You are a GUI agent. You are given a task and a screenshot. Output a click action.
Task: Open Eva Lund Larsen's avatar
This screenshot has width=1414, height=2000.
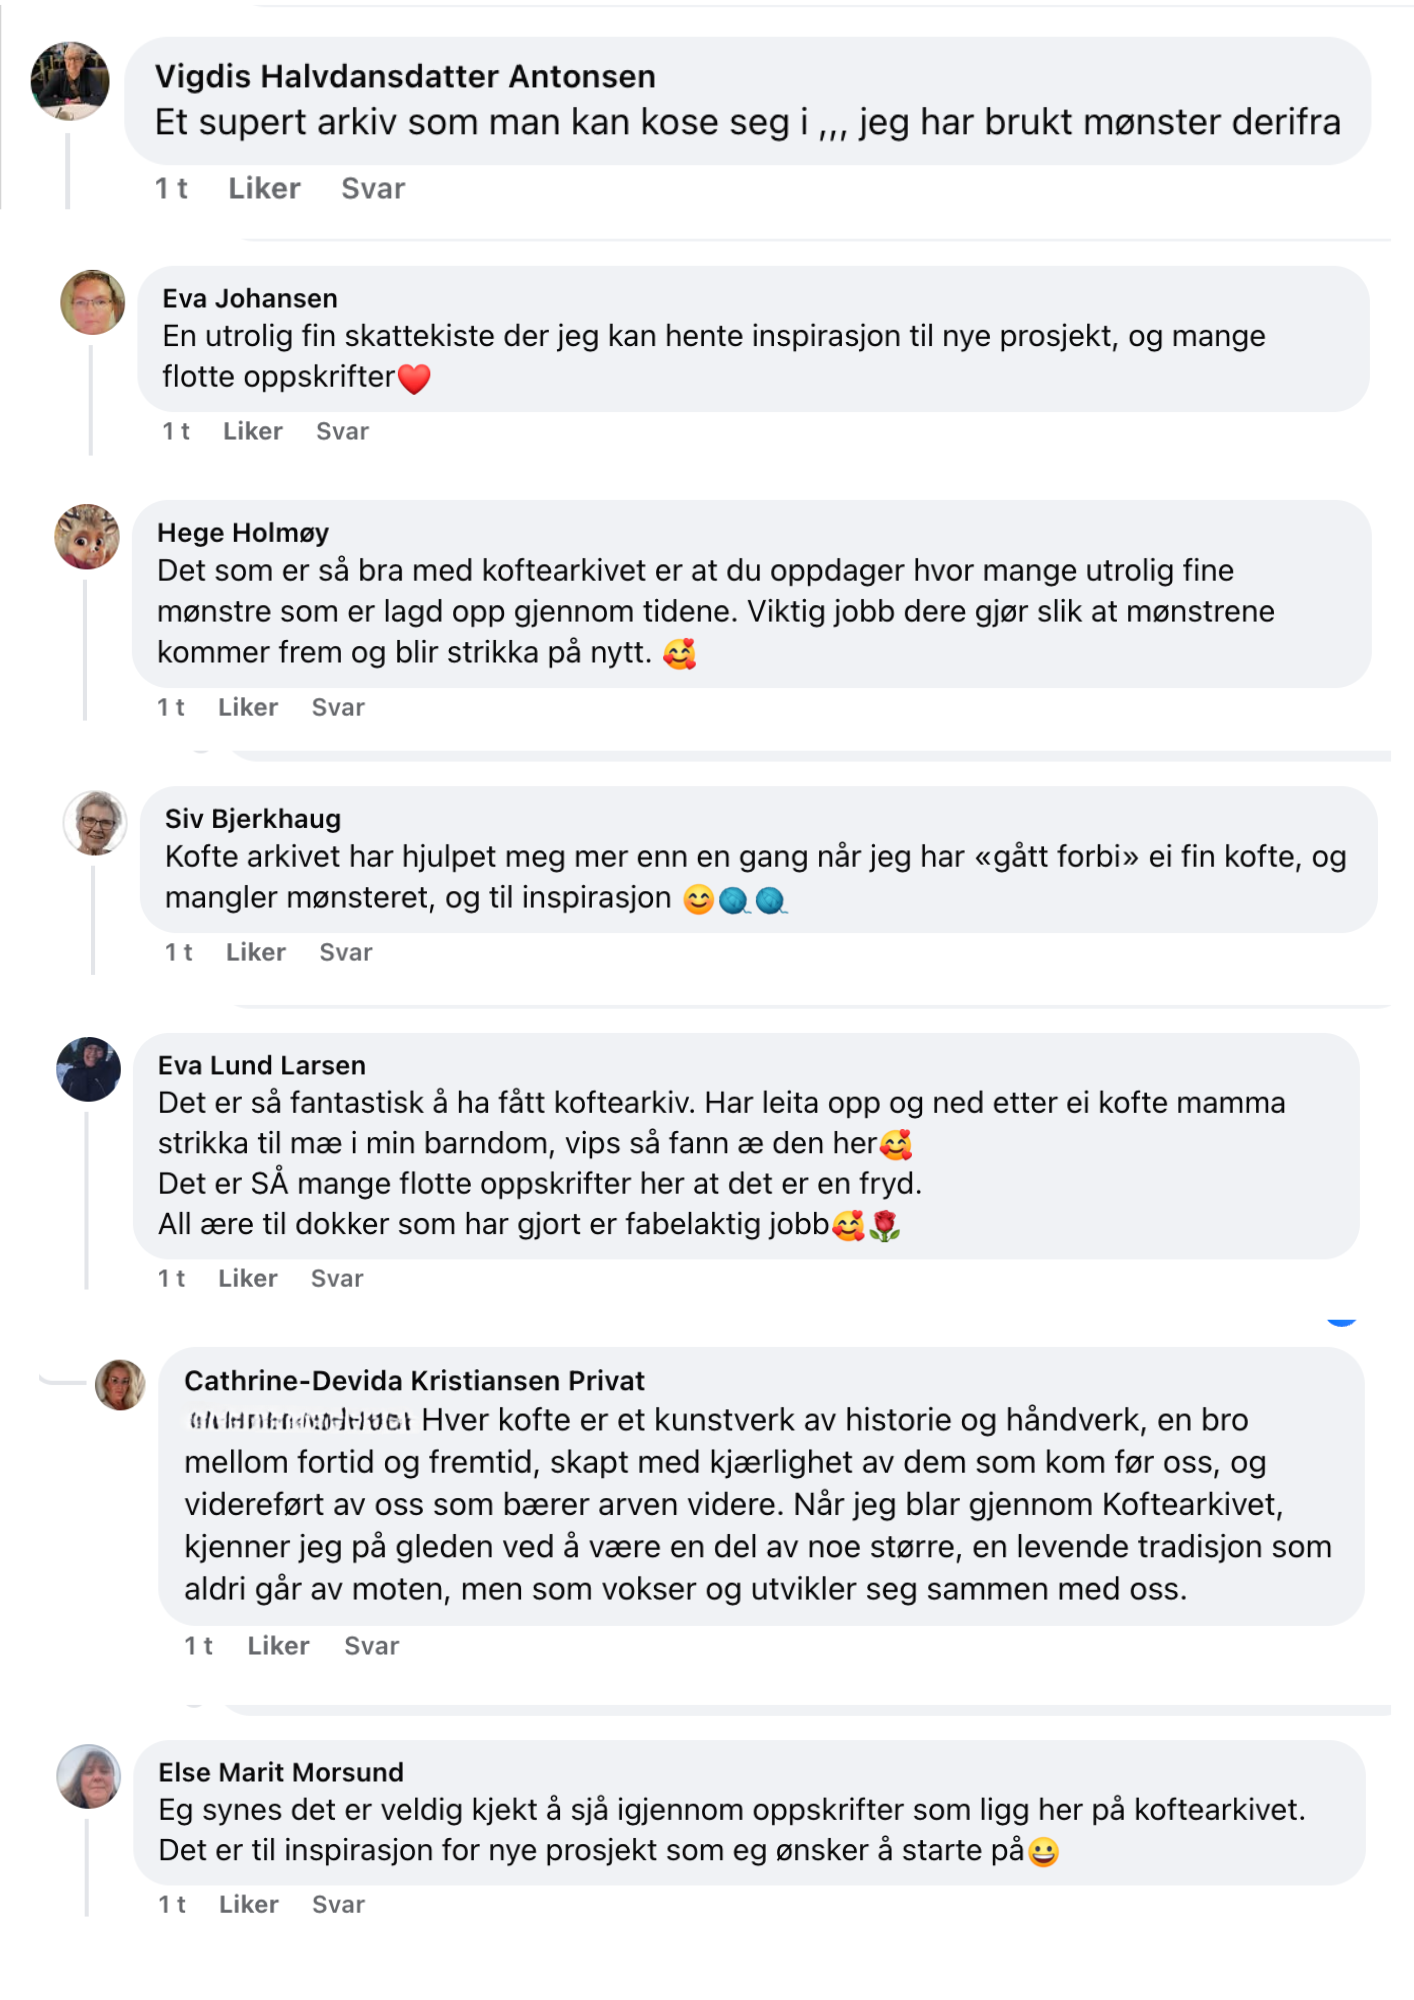point(88,1069)
